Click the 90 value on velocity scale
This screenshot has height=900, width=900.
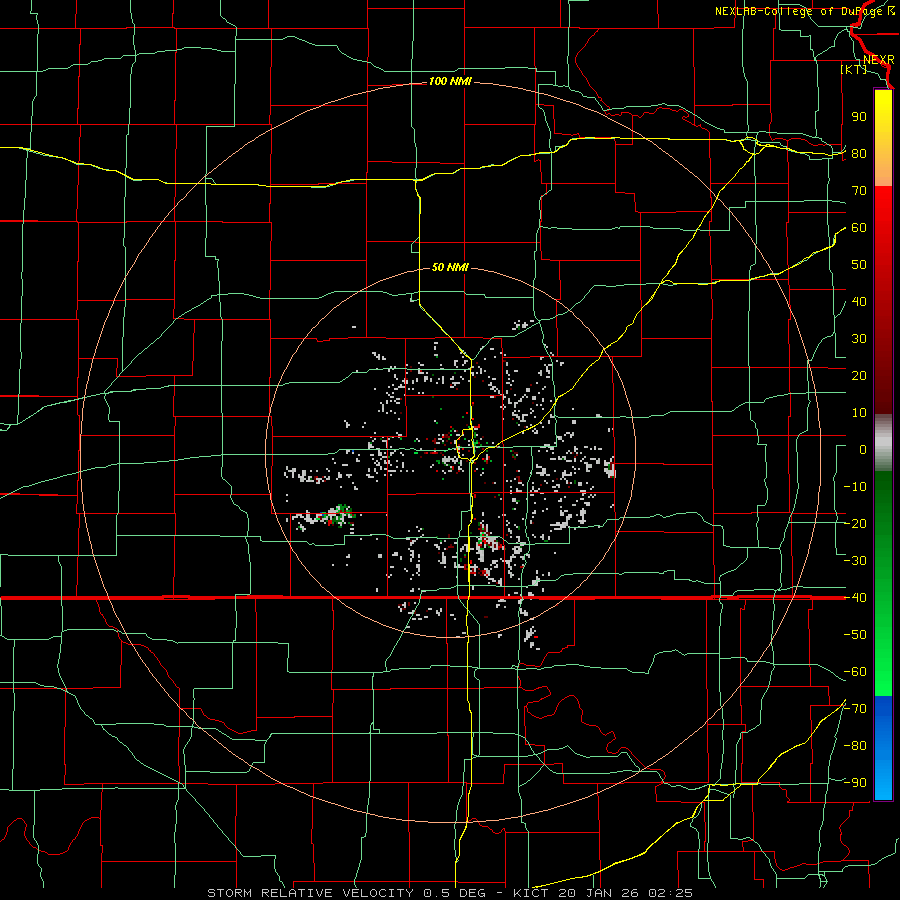(859, 117)
